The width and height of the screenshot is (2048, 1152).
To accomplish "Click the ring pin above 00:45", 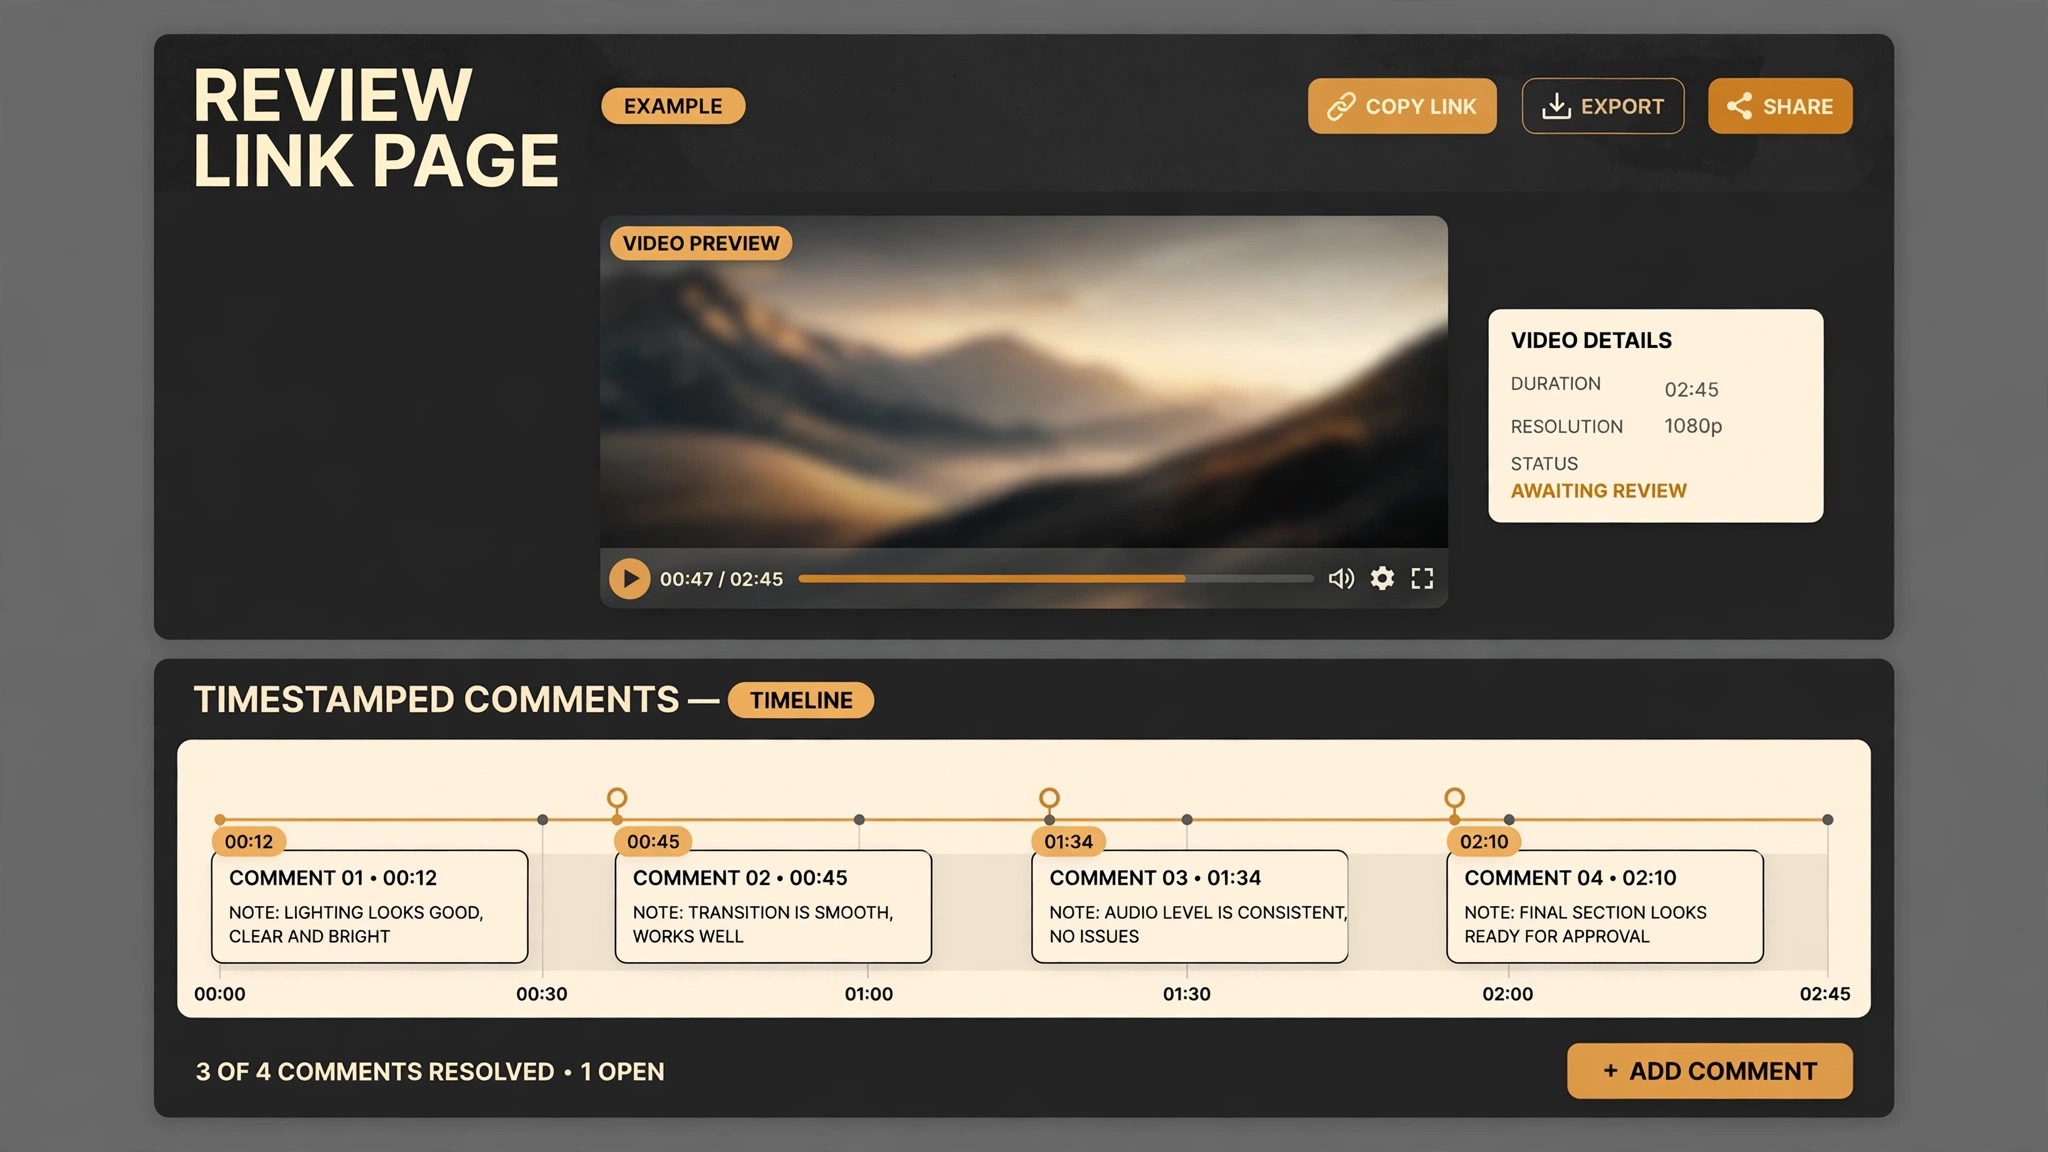I will click(x=617, y=798).
